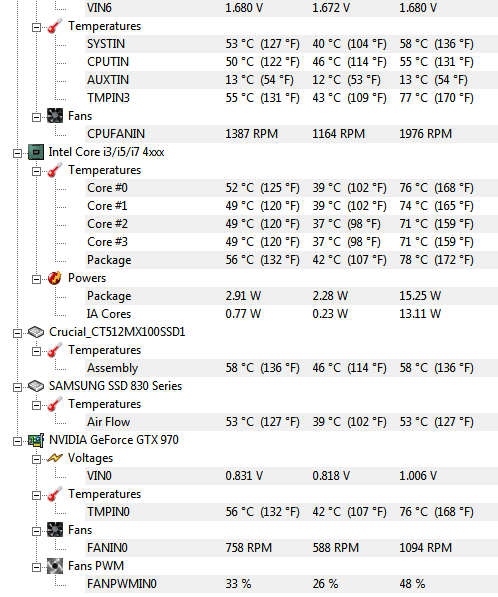Select the FANIN0 row label
The height and width of the screenshot is (597, 498).
107,548
